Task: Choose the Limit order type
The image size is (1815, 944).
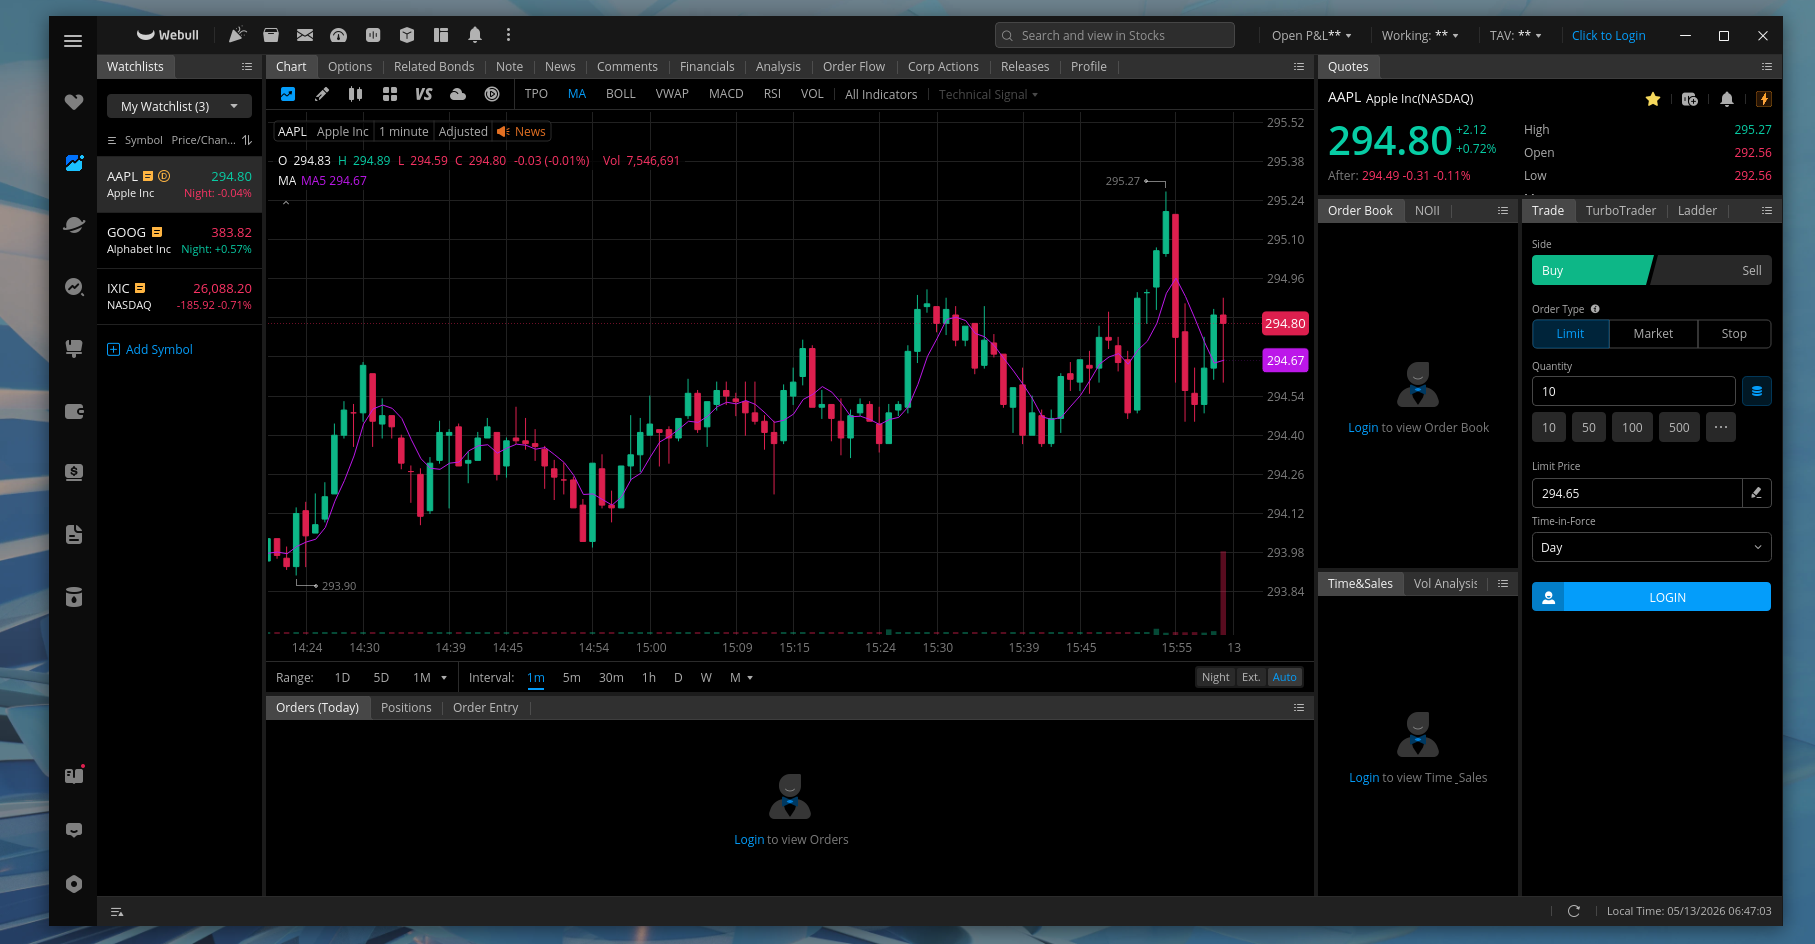Action: 1570,334
